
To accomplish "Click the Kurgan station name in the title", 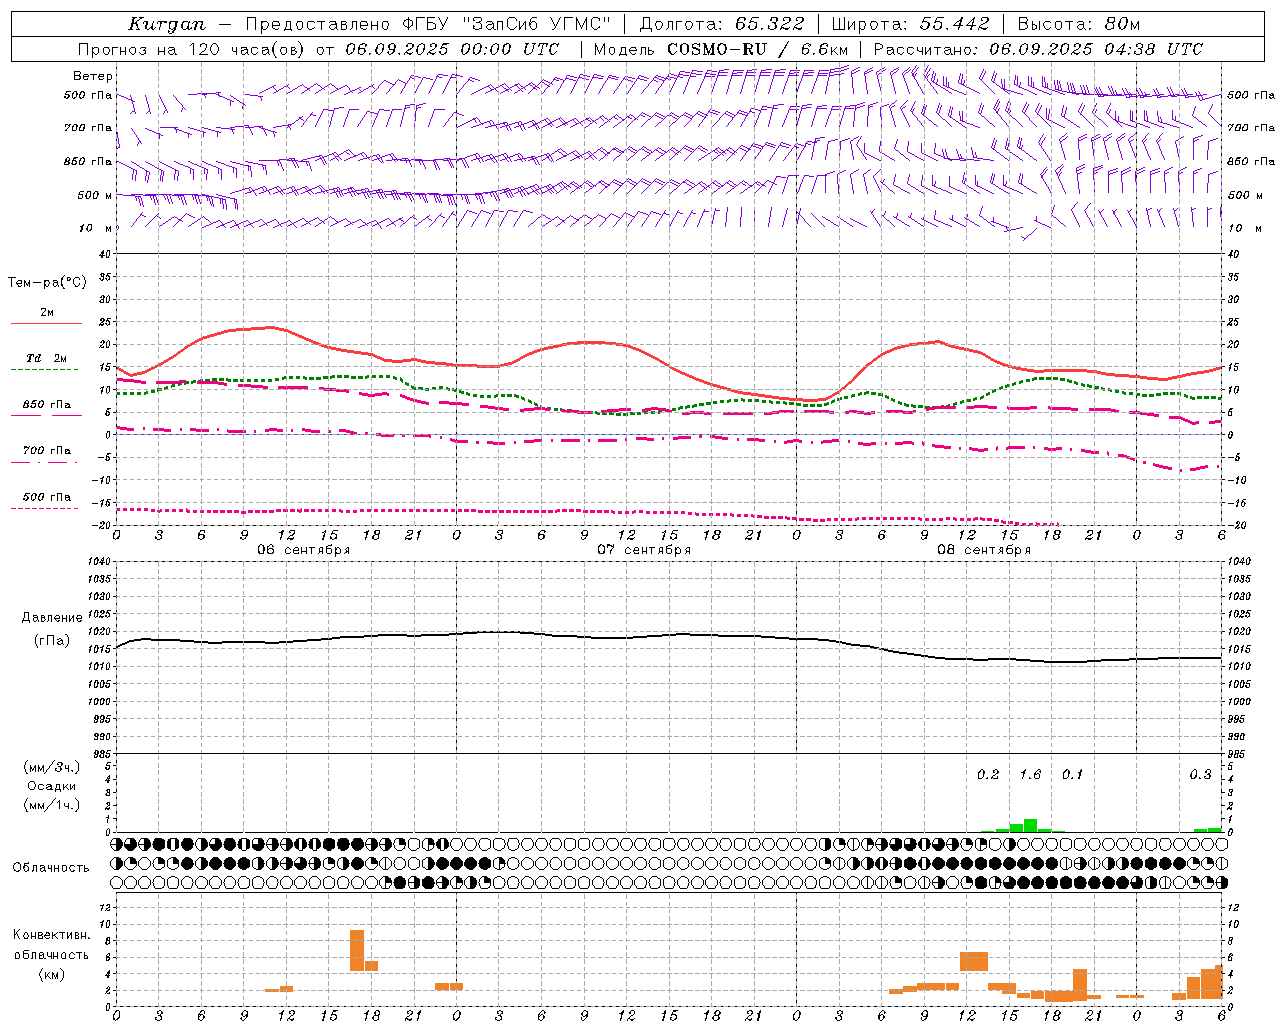I will (x=167, y=24).
